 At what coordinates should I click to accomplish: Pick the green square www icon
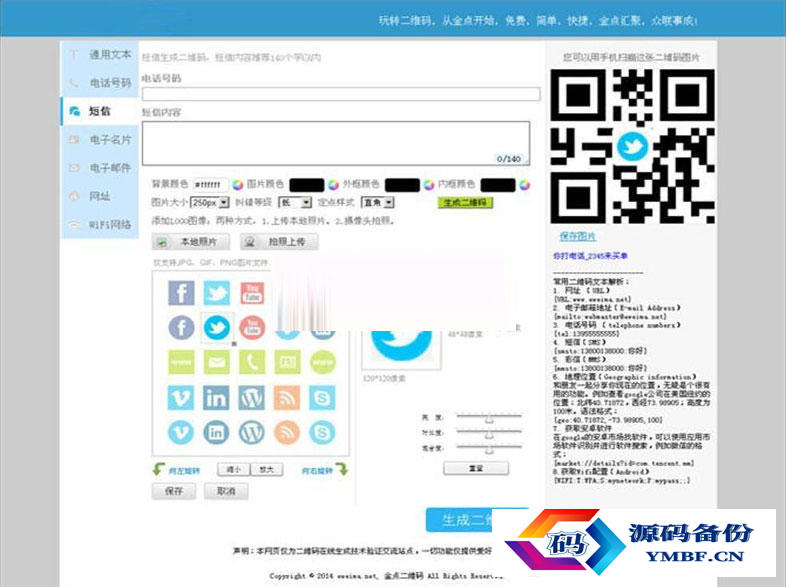[x=181, y=362]
